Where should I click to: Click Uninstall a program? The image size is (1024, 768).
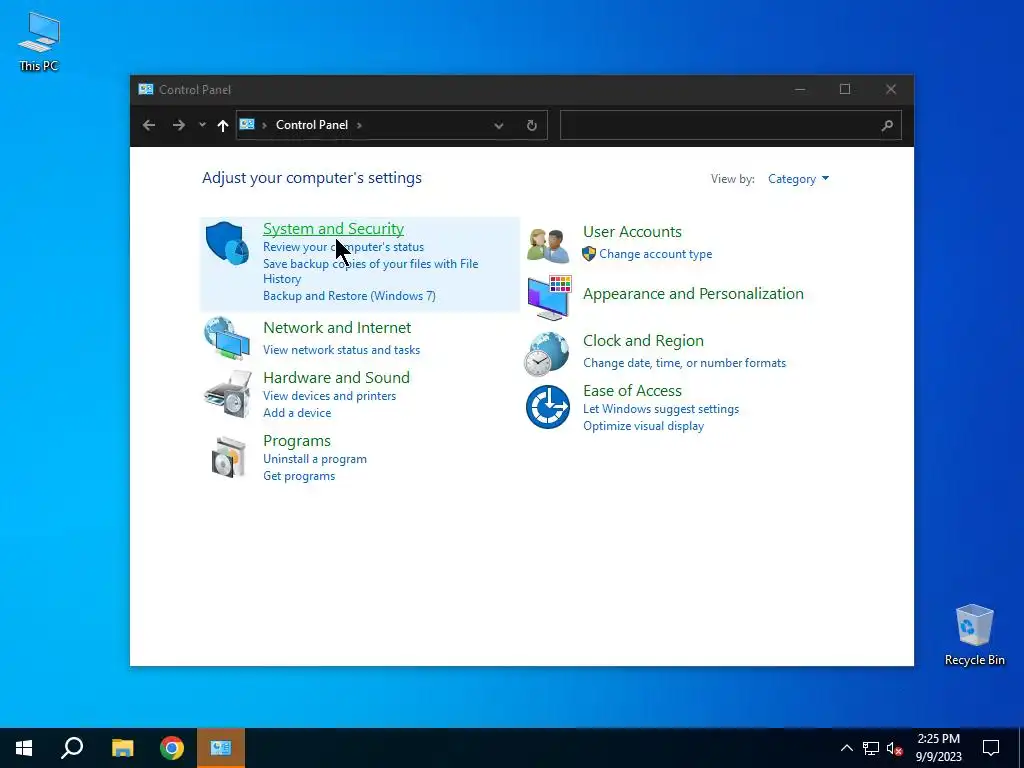pos(315,459)
